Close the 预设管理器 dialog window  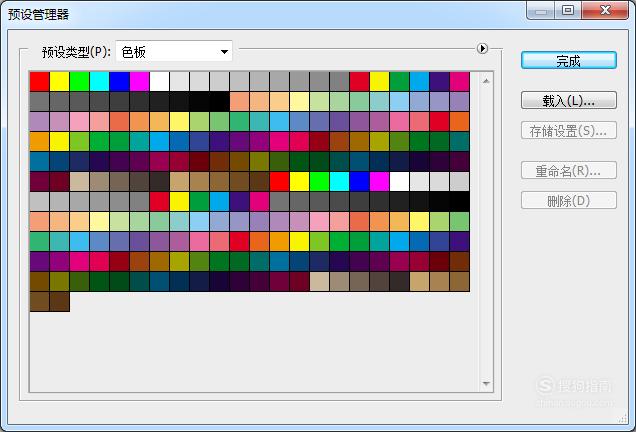(x=604, y=10)
